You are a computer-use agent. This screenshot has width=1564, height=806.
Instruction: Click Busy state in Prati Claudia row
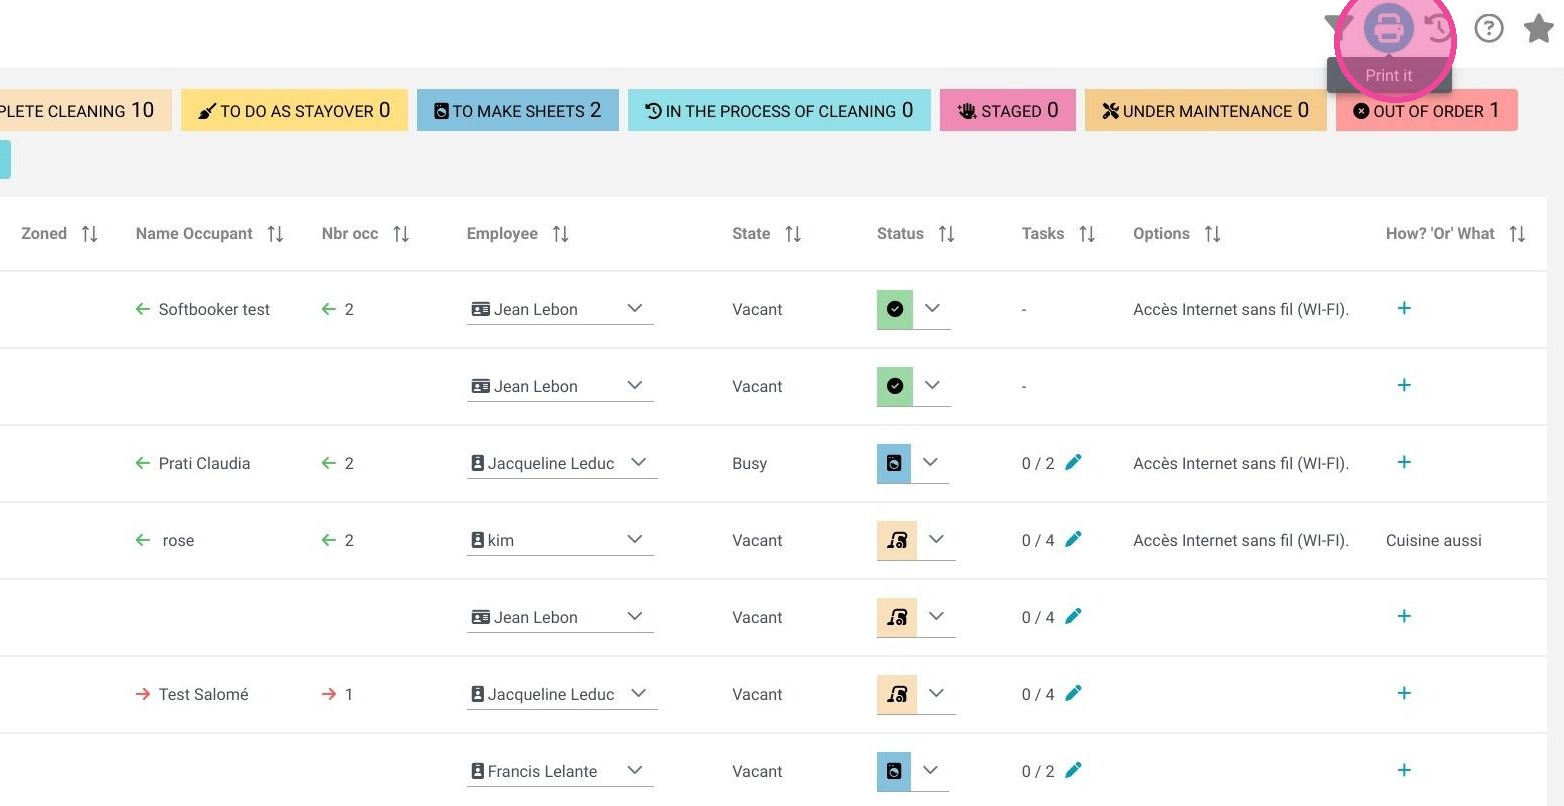click(749, 463)
